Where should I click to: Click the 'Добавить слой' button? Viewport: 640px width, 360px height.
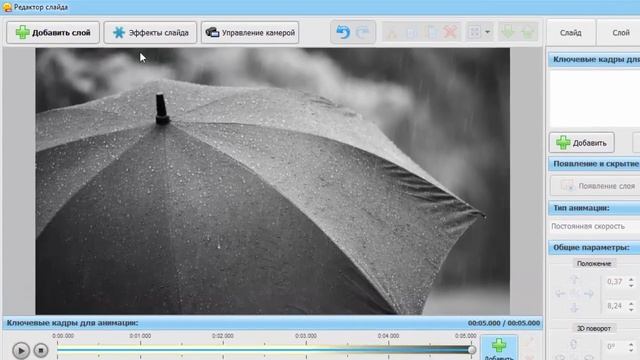pyautogui.click(x=53, y=32)
